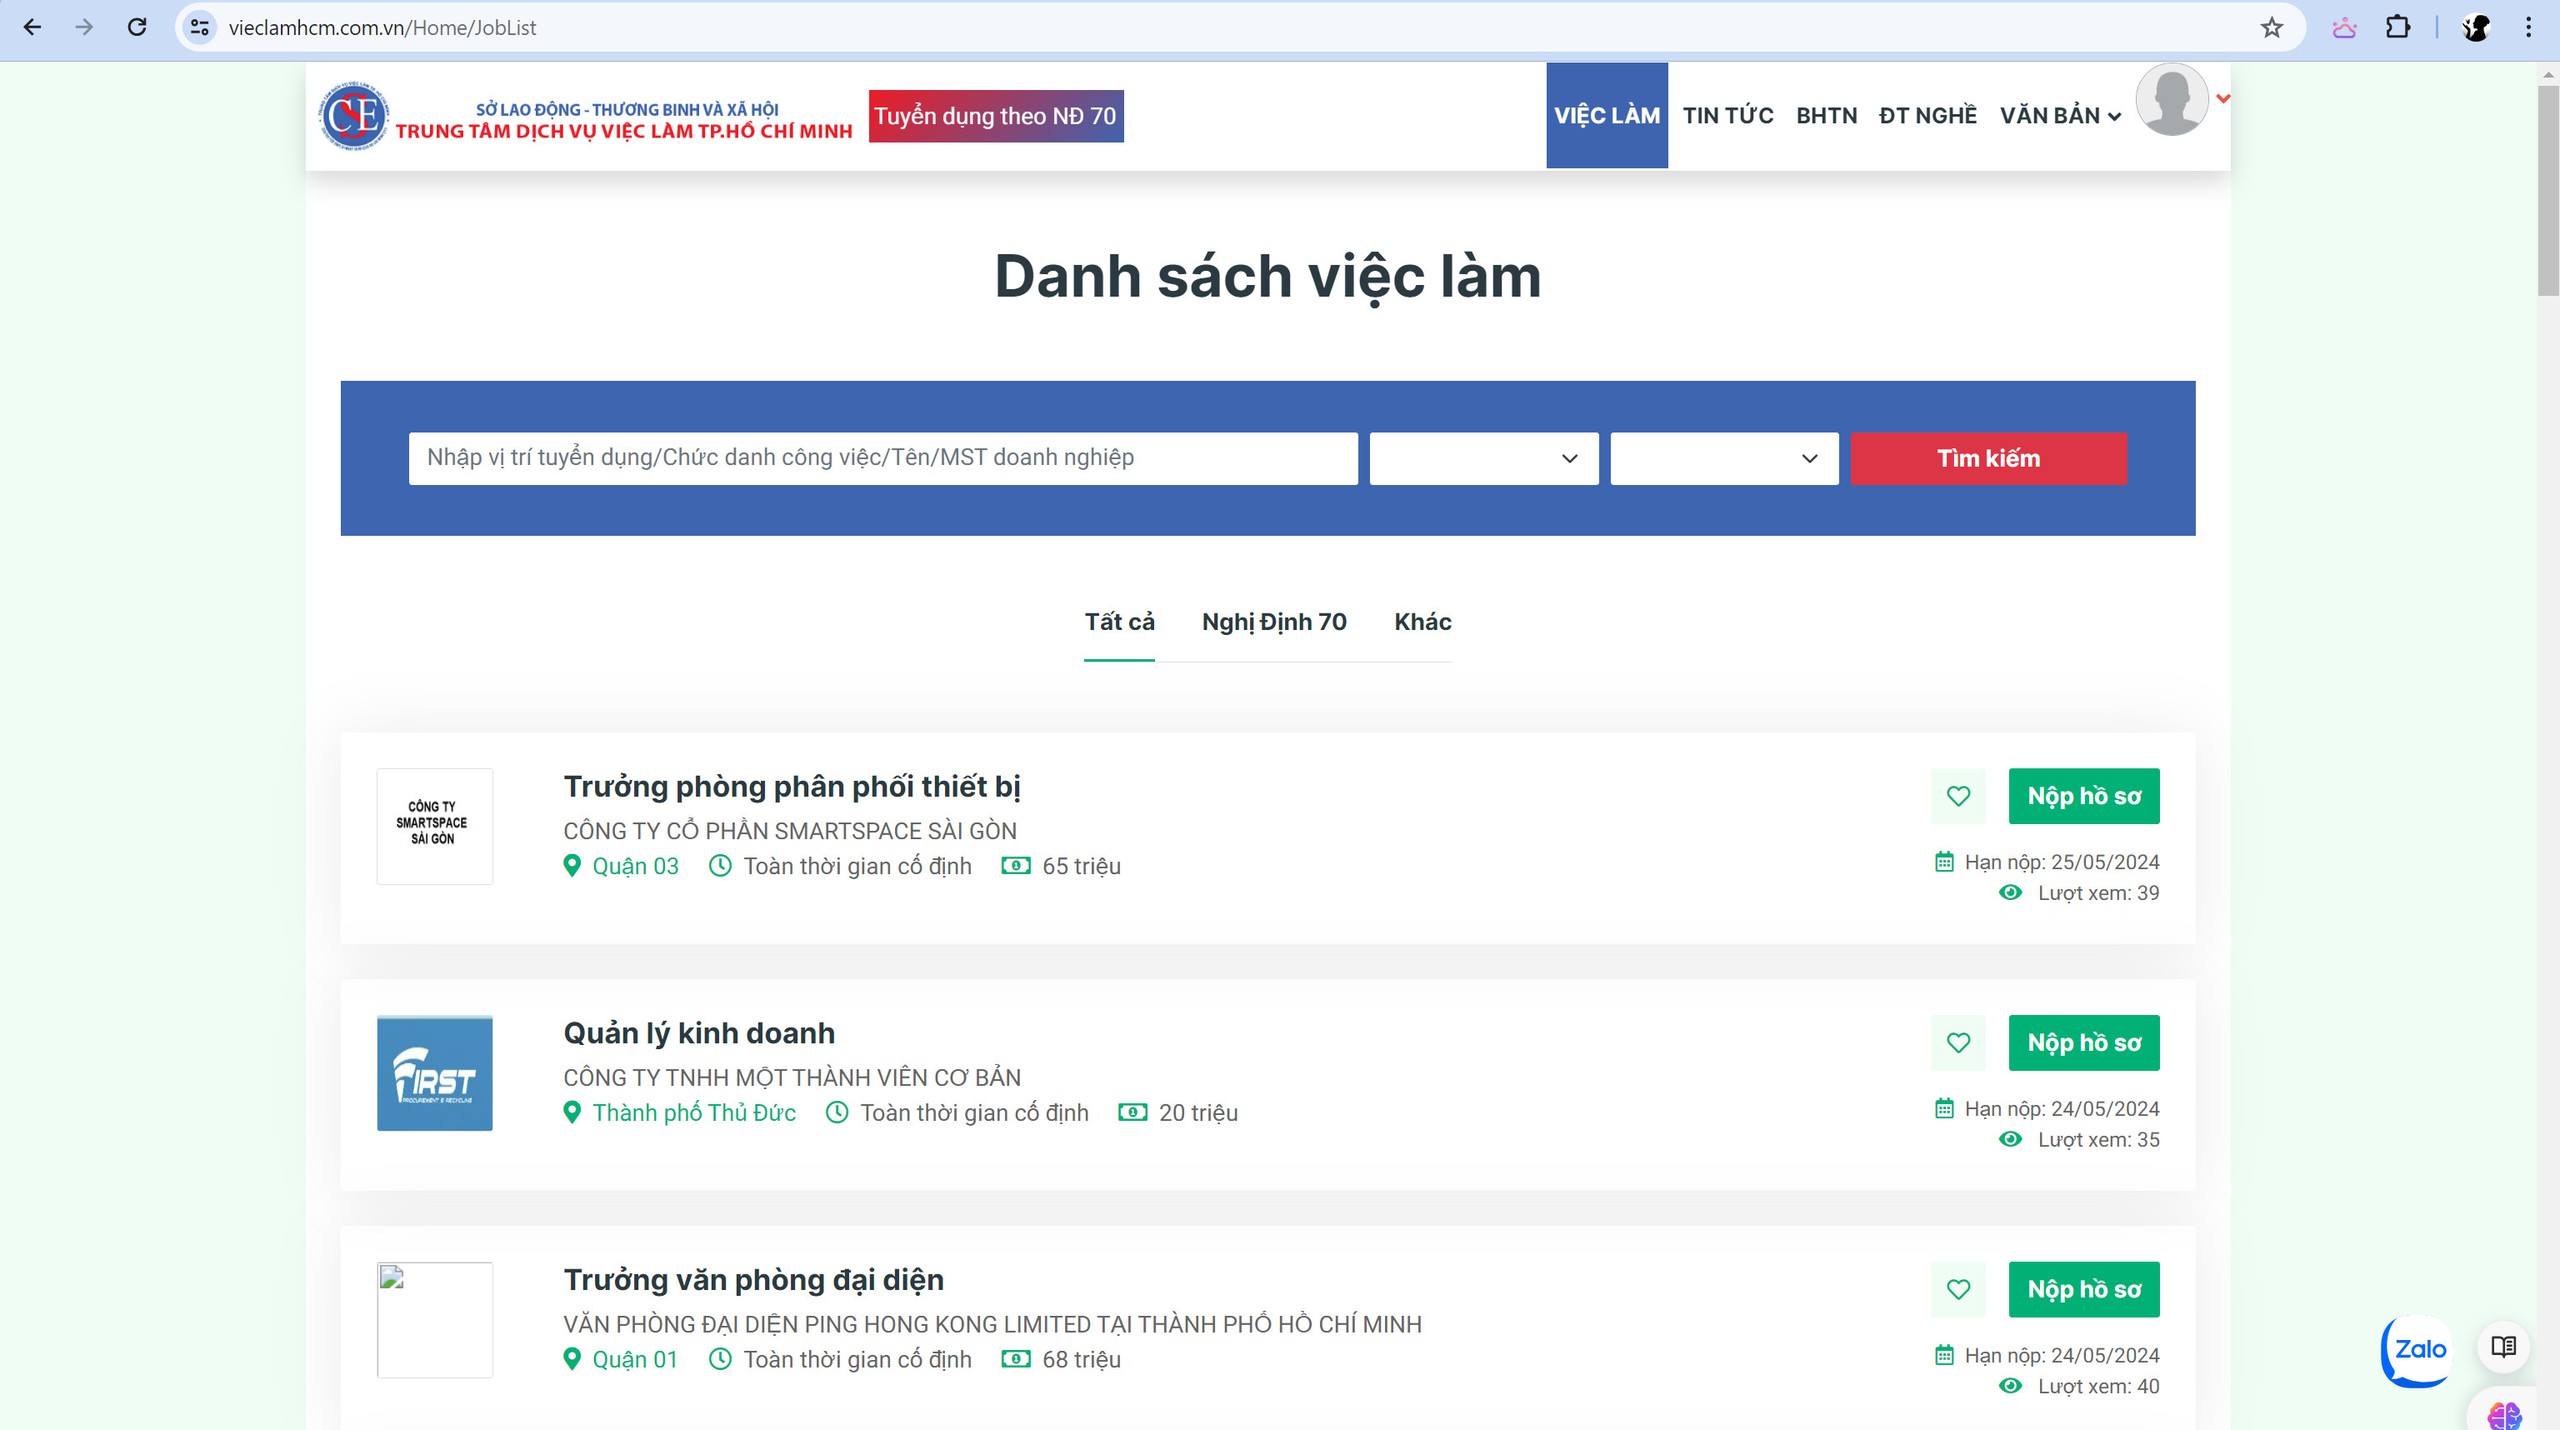The width and height of the screenshot is (2560, 1430).
Task: Click Quận 03 location link
Action: coord(635,866)
